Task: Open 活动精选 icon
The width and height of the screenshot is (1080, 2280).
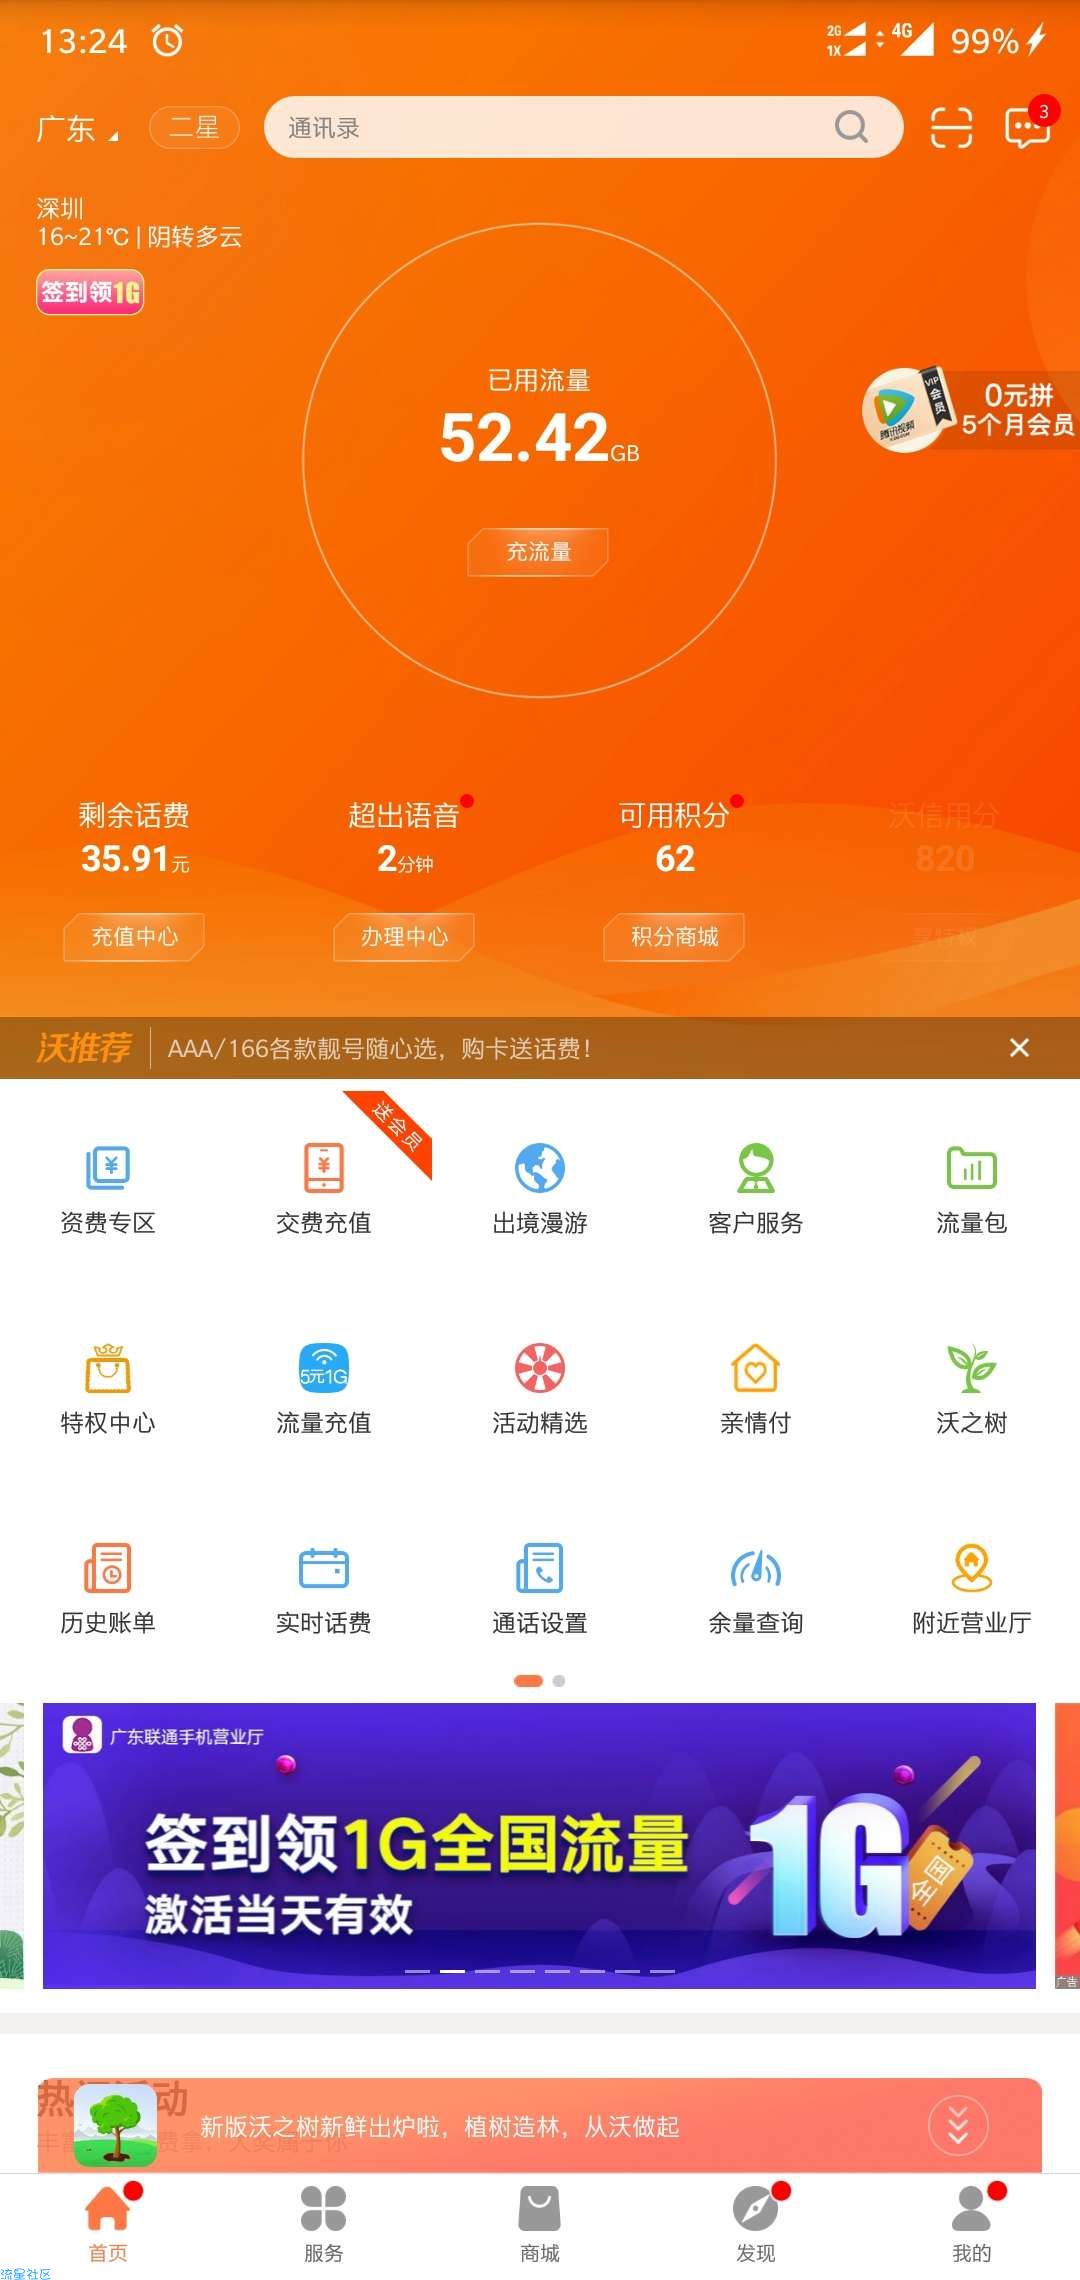Action: point(540,1368)
